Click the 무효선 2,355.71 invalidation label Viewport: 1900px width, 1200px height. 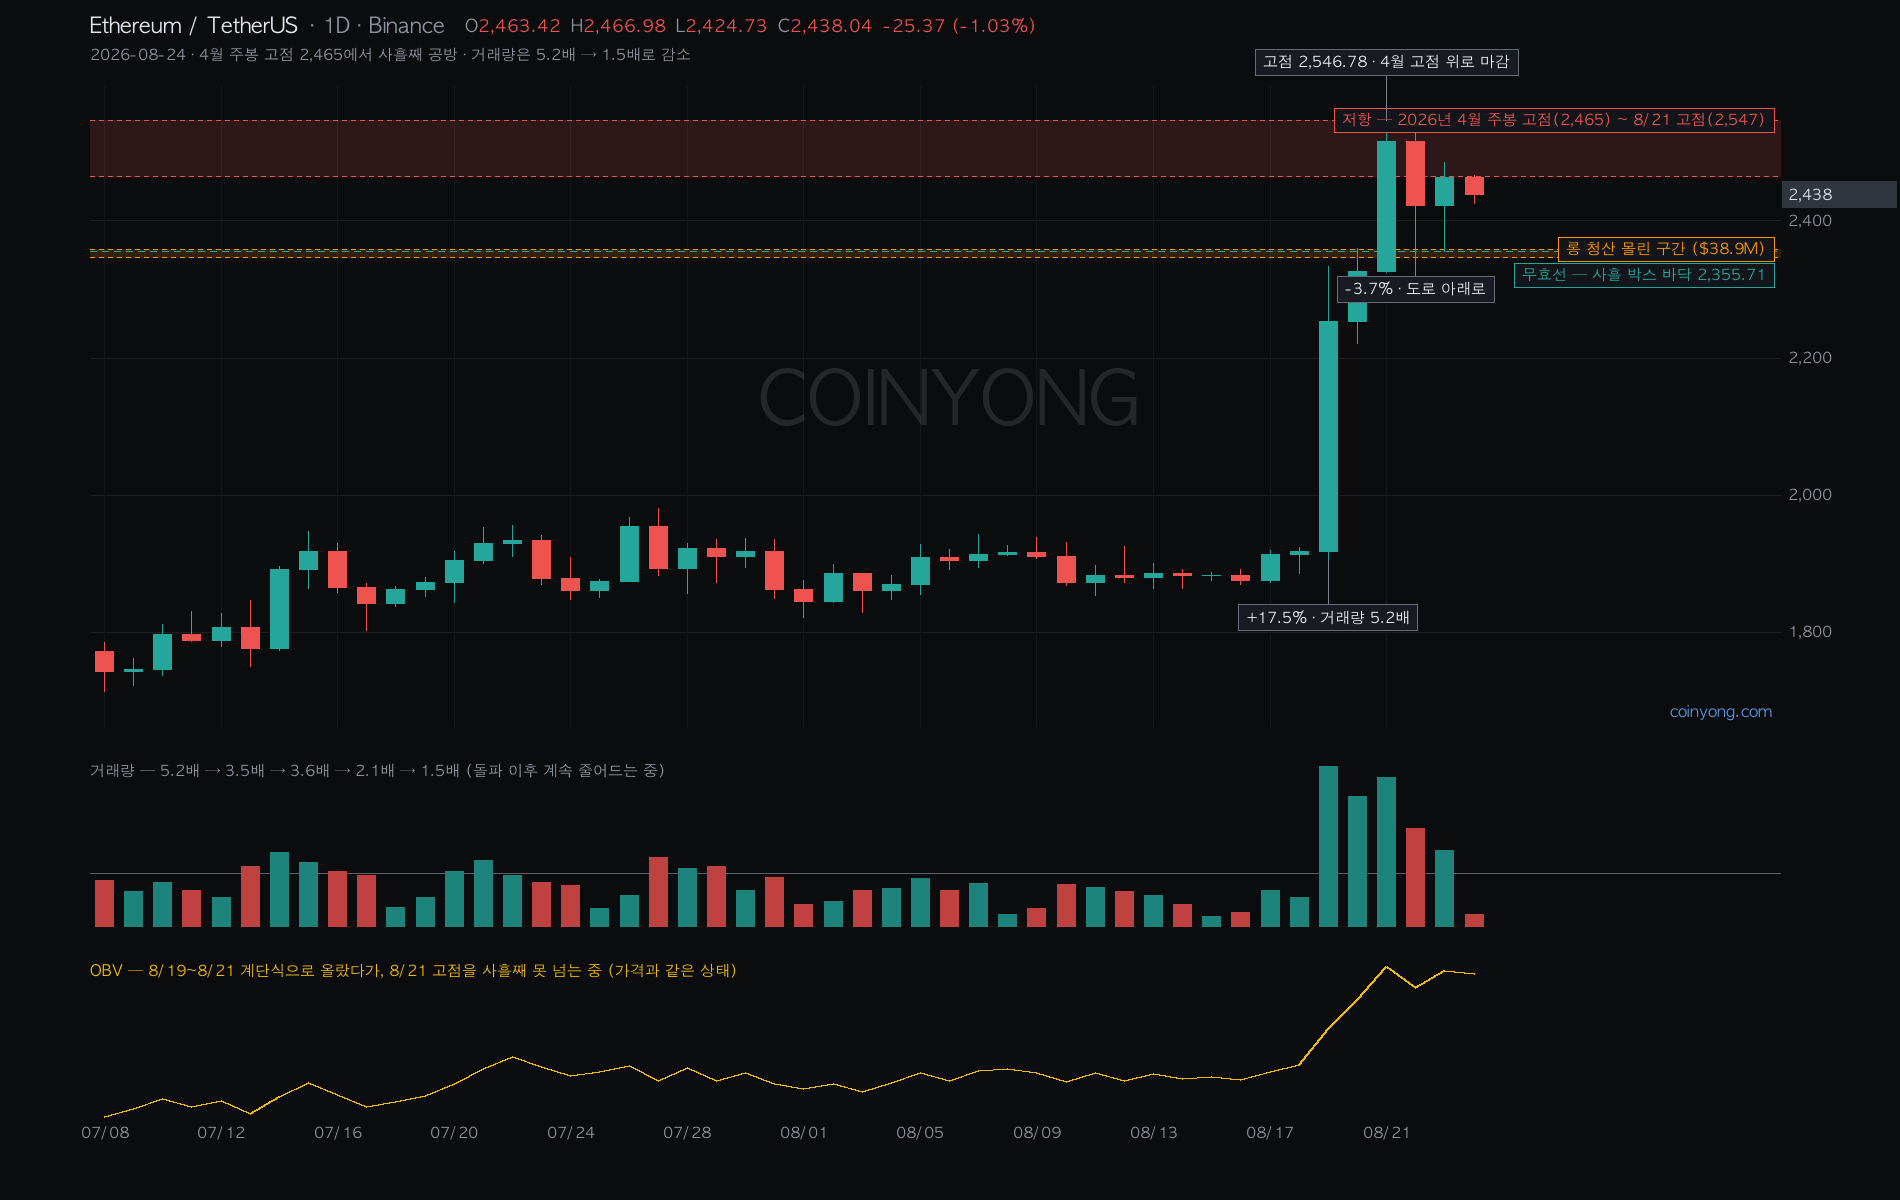coord(1644,274)
